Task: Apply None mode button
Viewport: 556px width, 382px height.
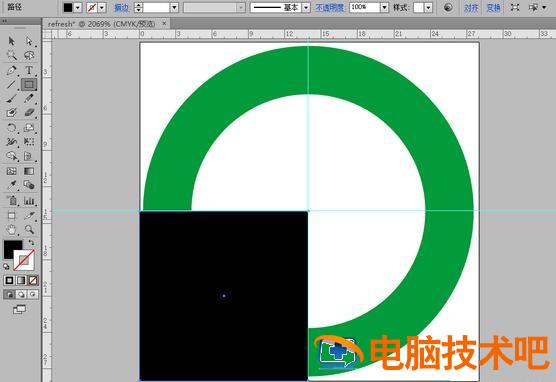Action: 33,280
